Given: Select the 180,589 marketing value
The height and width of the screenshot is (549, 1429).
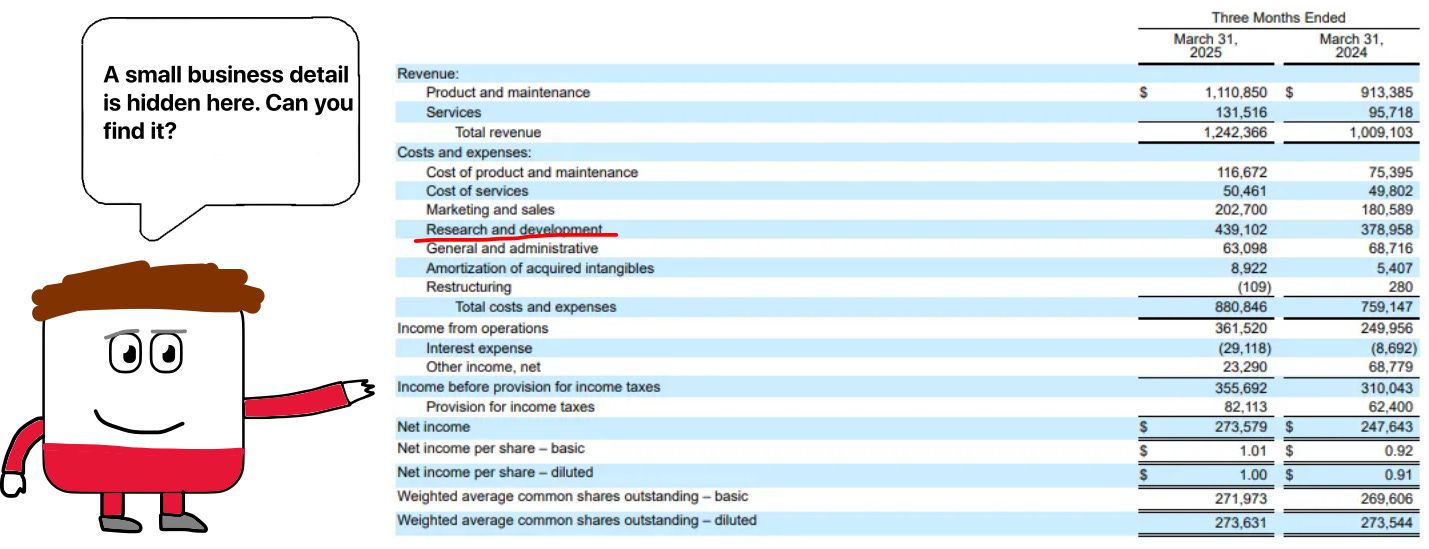Looking at the screenshot, I should click(1386, 210).
